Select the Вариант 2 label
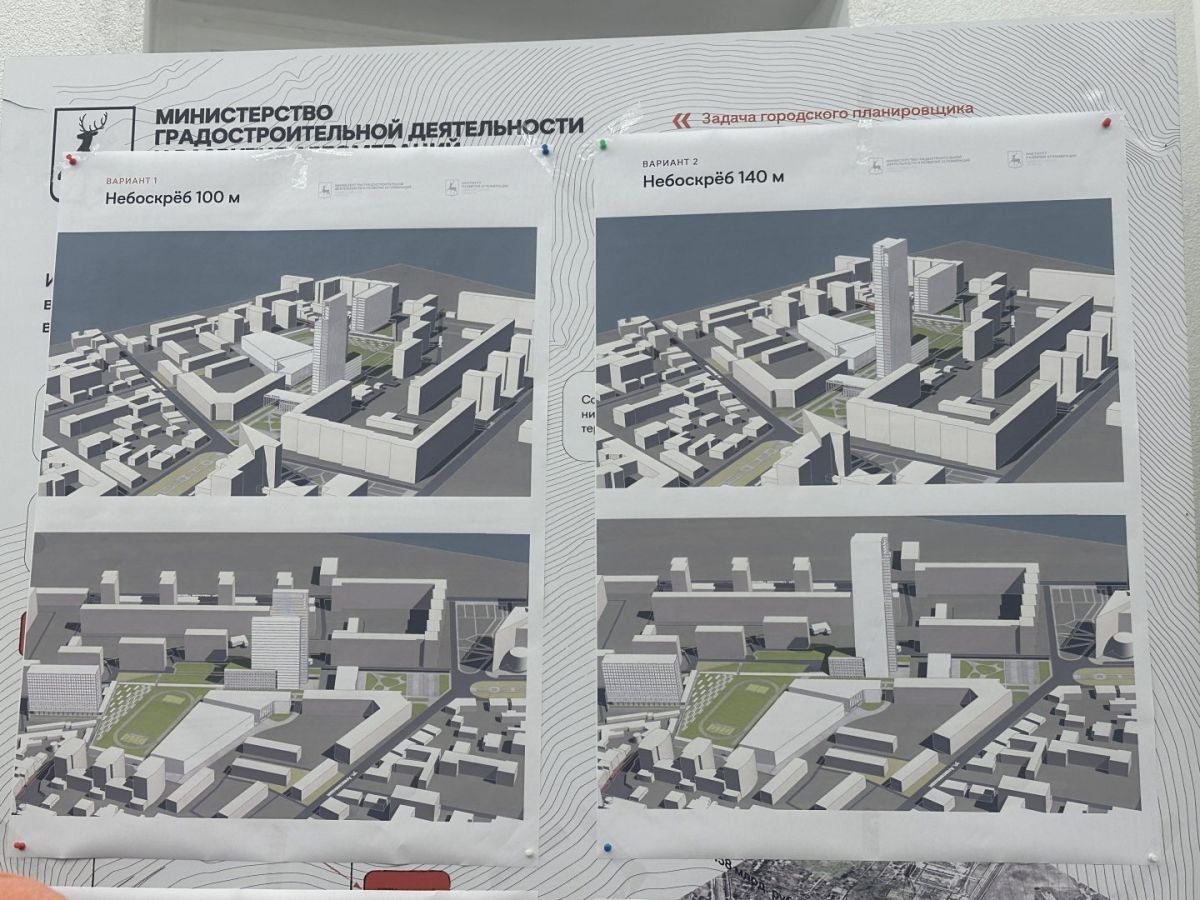This screenshot has width=1200, height=900. coord(666,160)
